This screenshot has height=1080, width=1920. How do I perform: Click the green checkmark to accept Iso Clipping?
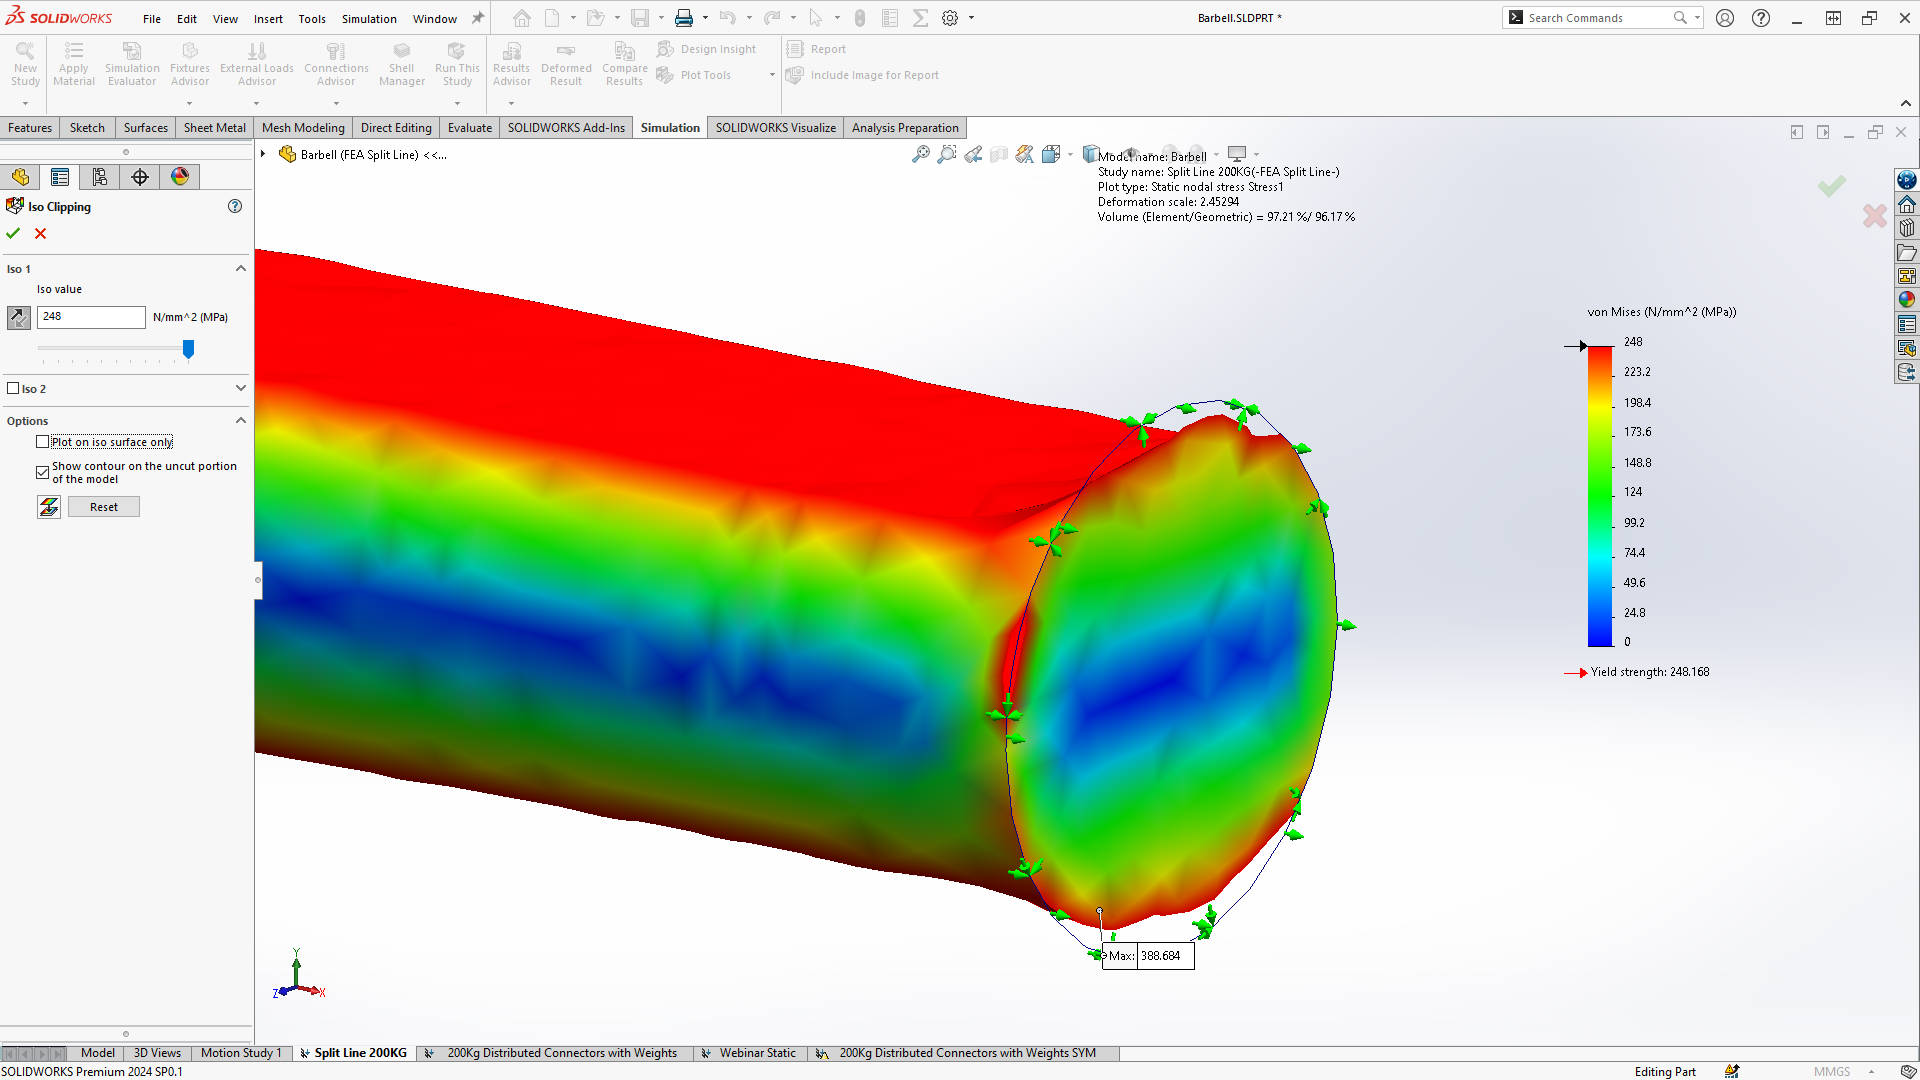(13, 233)
